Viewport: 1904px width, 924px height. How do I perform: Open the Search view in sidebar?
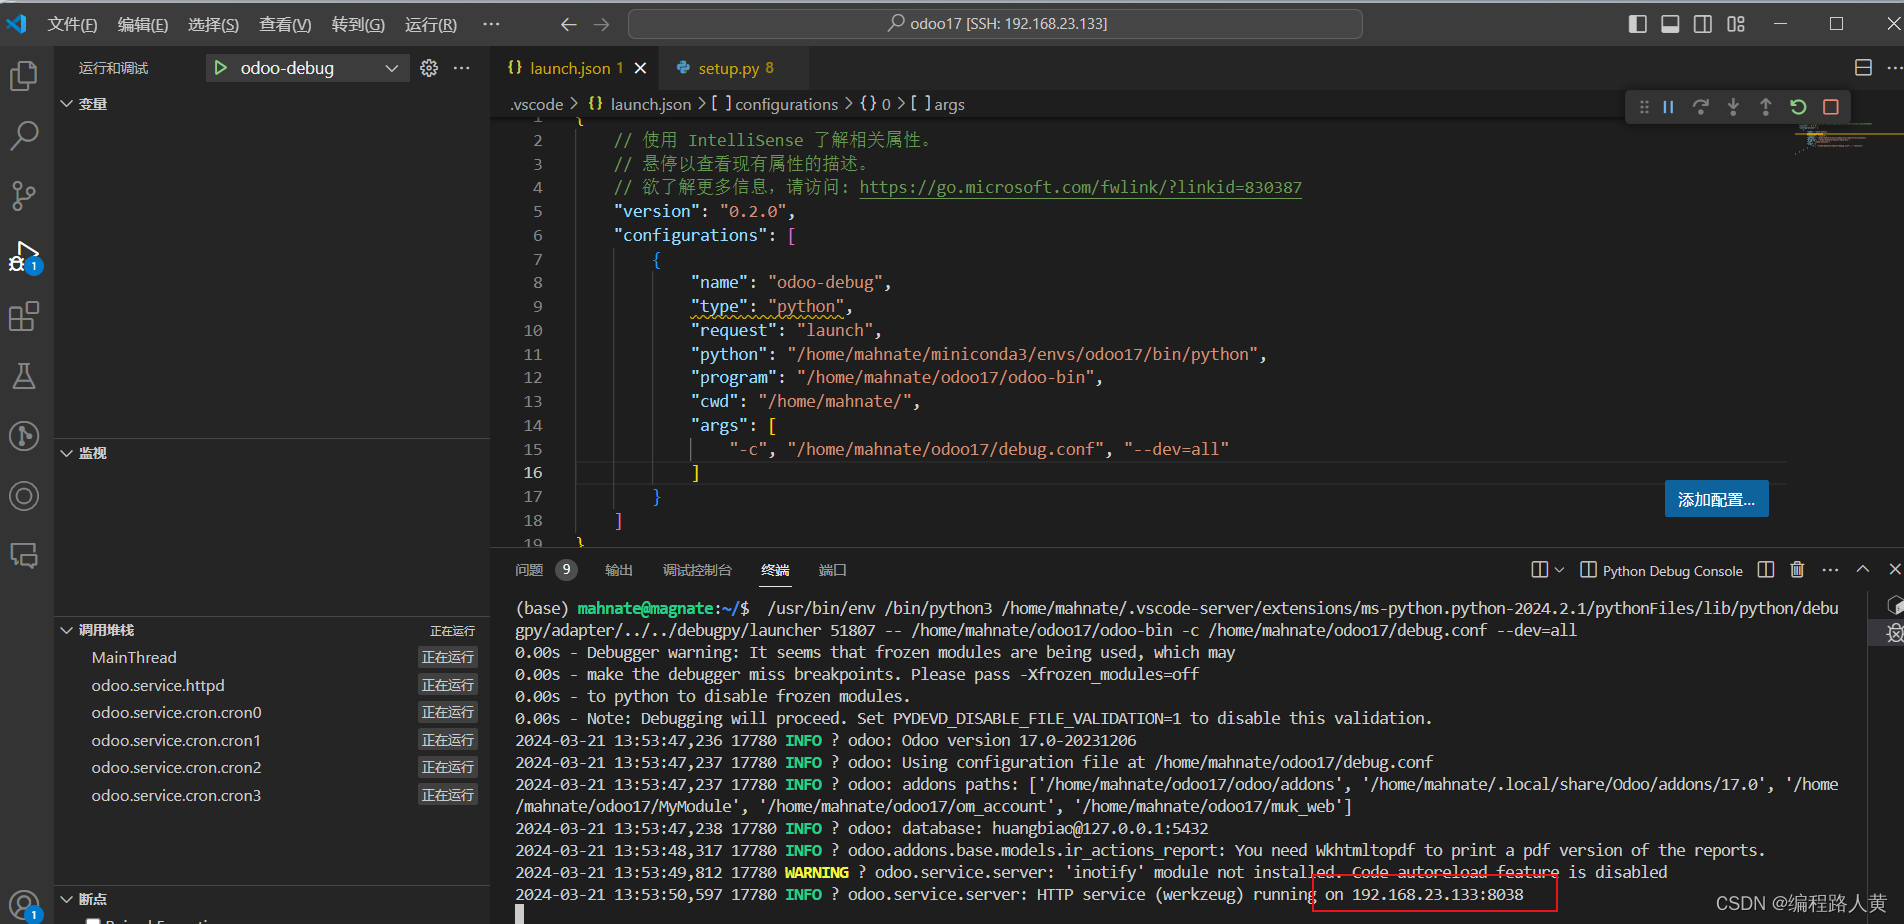tap(24, 136)
